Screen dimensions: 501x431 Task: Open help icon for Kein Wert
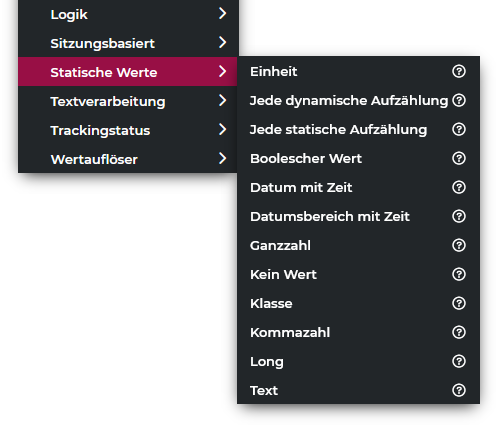point(459,274)
